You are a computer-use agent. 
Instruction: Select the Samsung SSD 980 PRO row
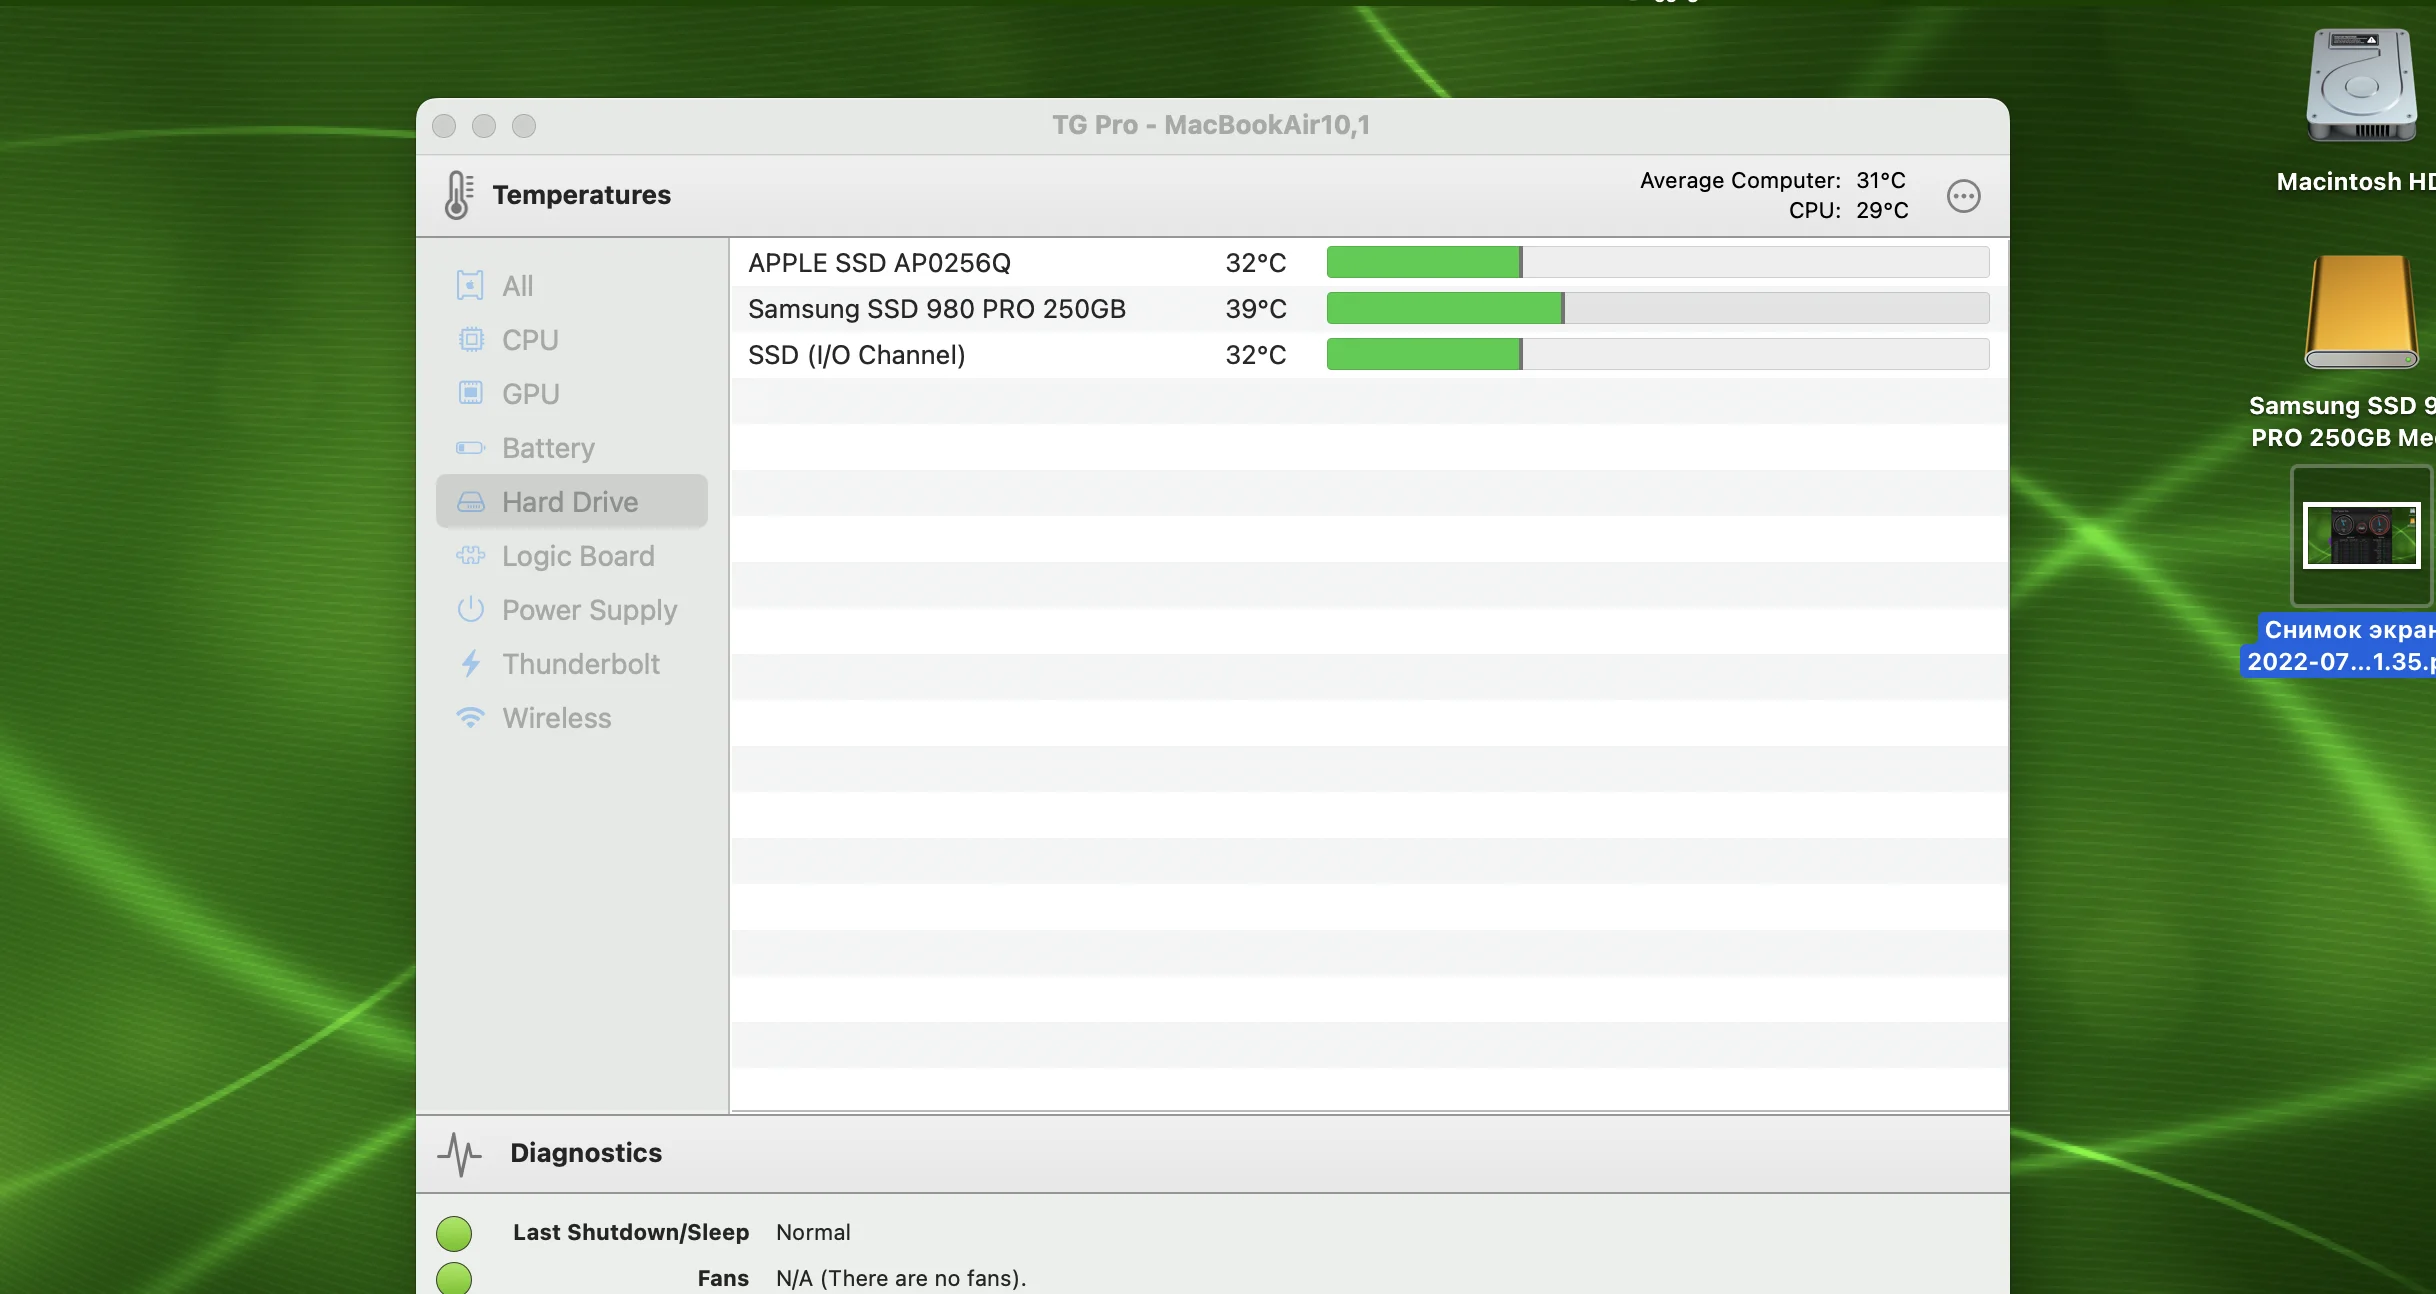pyautogui.click(x=936, y=309)
